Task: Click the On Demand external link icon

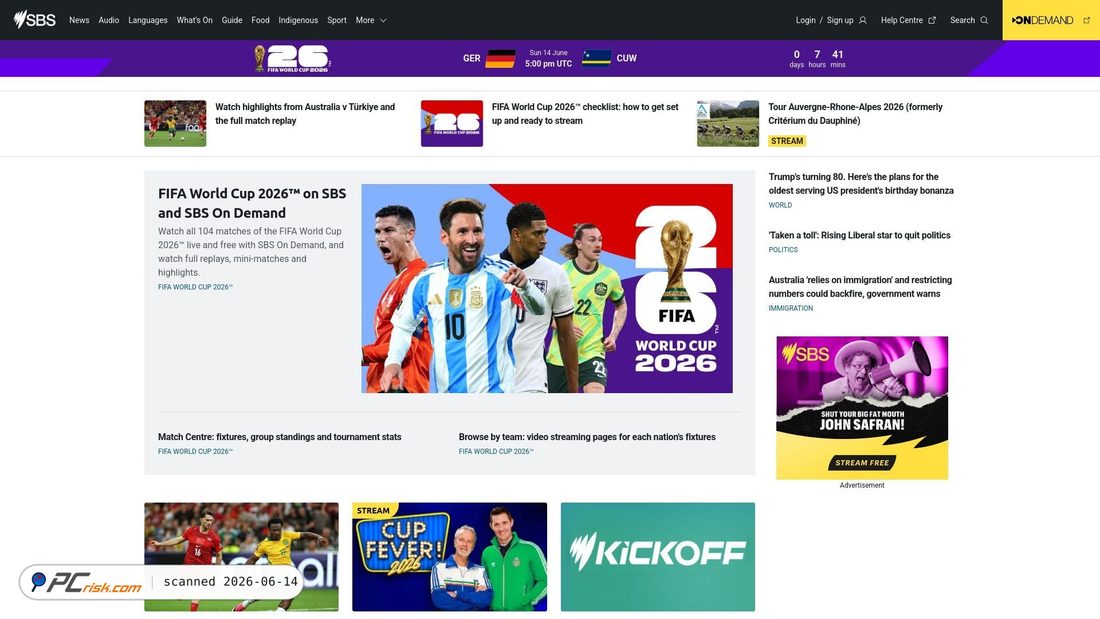Action: coord(1087,20)
